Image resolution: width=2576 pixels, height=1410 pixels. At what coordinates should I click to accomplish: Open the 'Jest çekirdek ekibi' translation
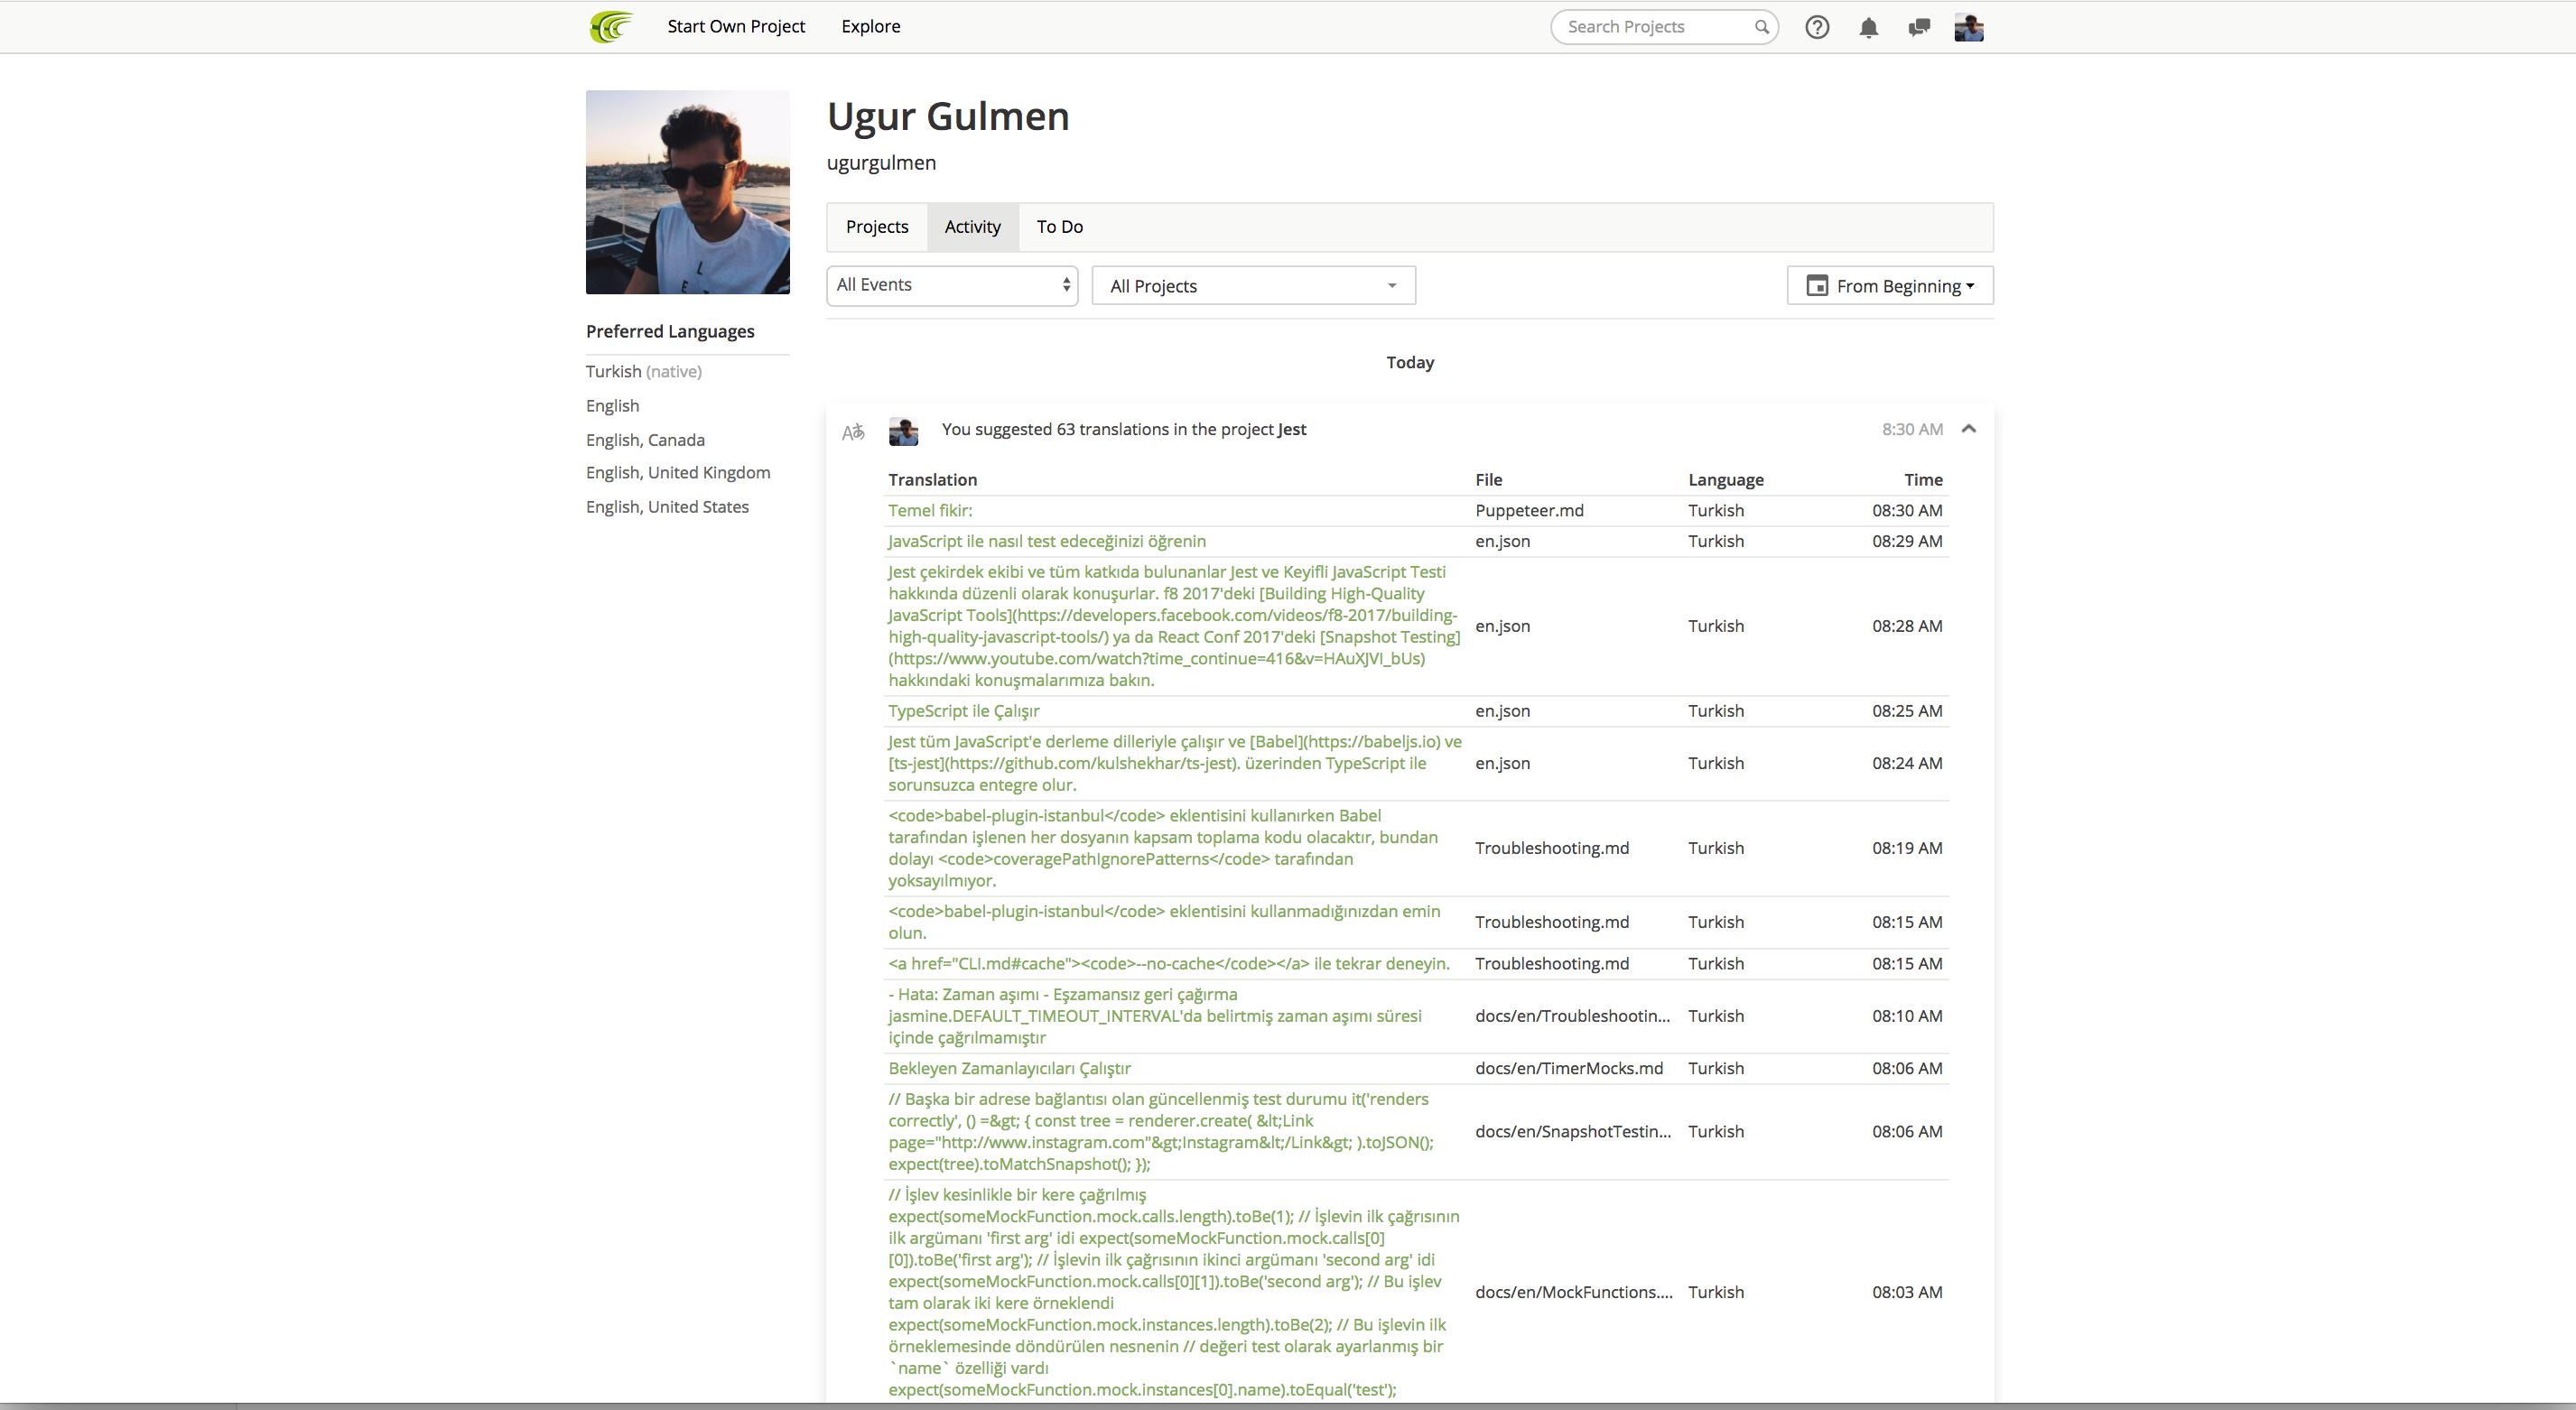1174,626
